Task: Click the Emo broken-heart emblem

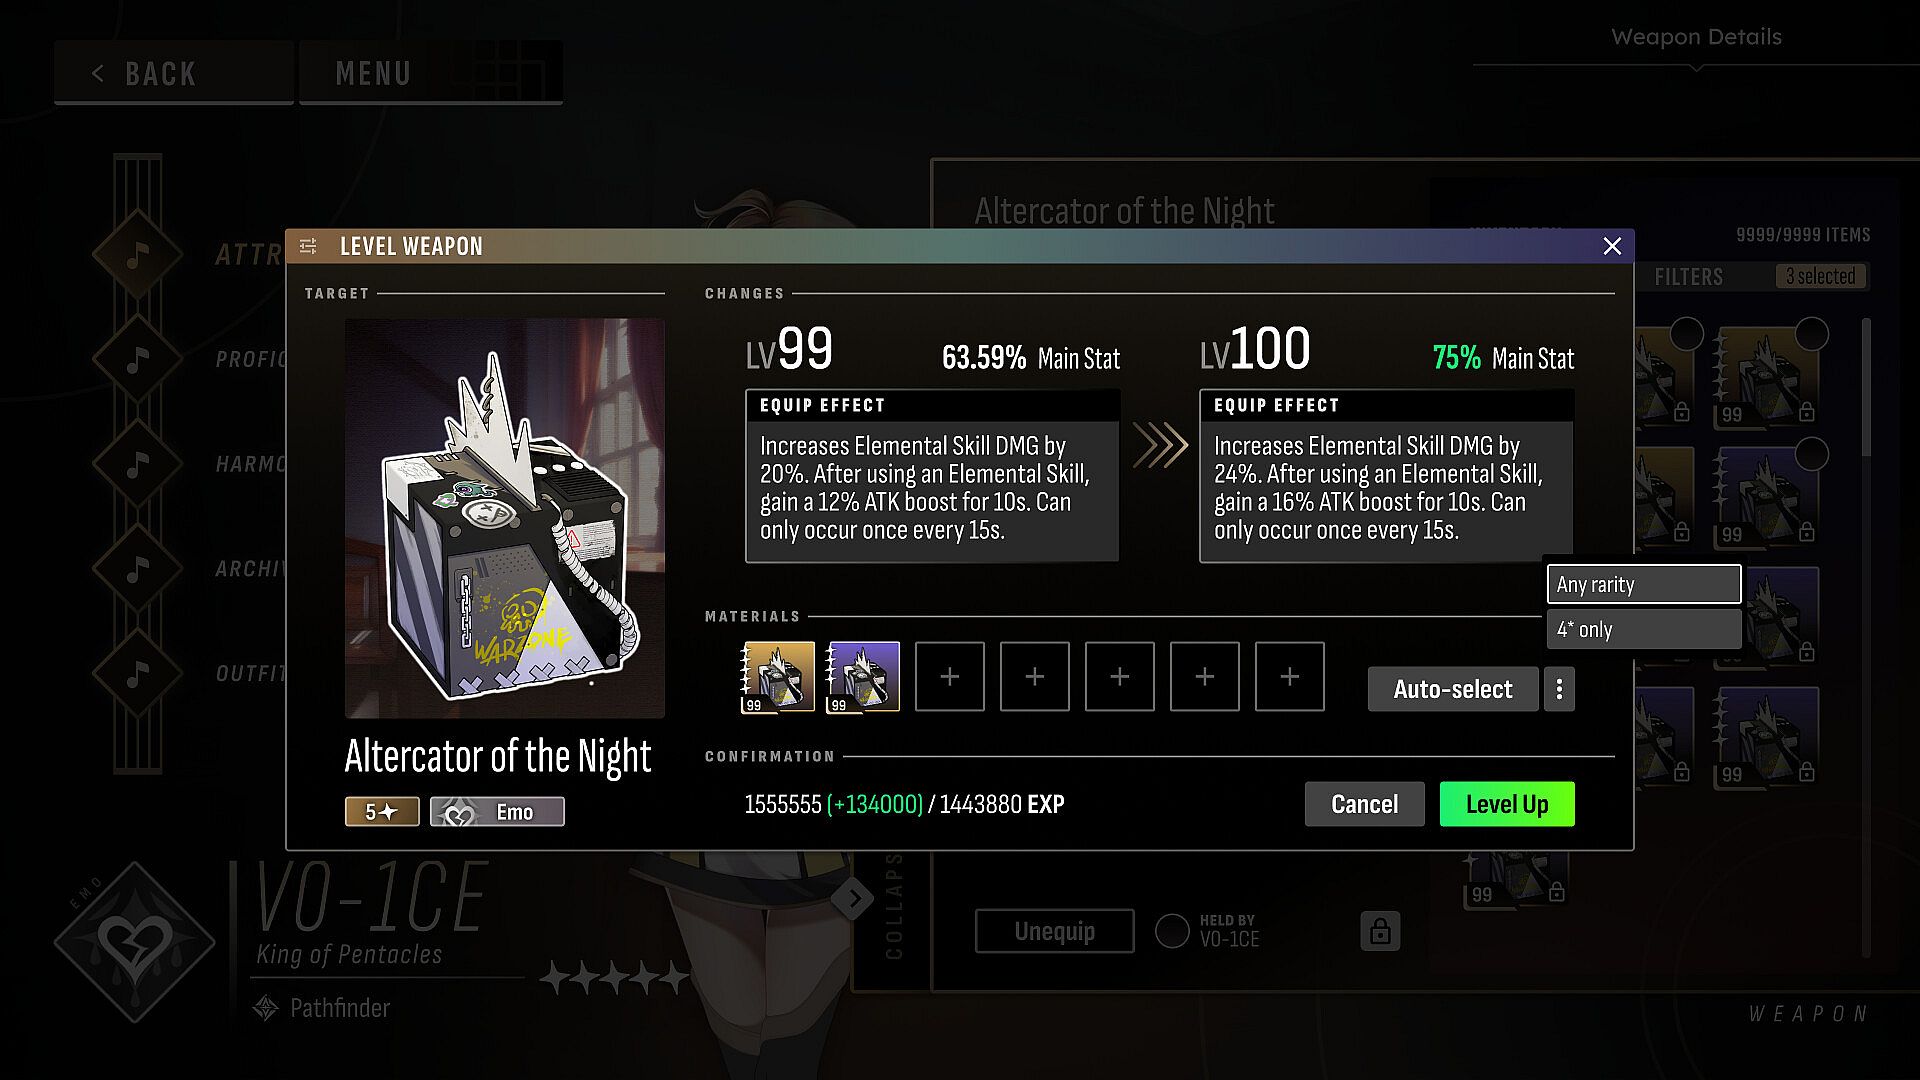Action: (x=134, y=942)
